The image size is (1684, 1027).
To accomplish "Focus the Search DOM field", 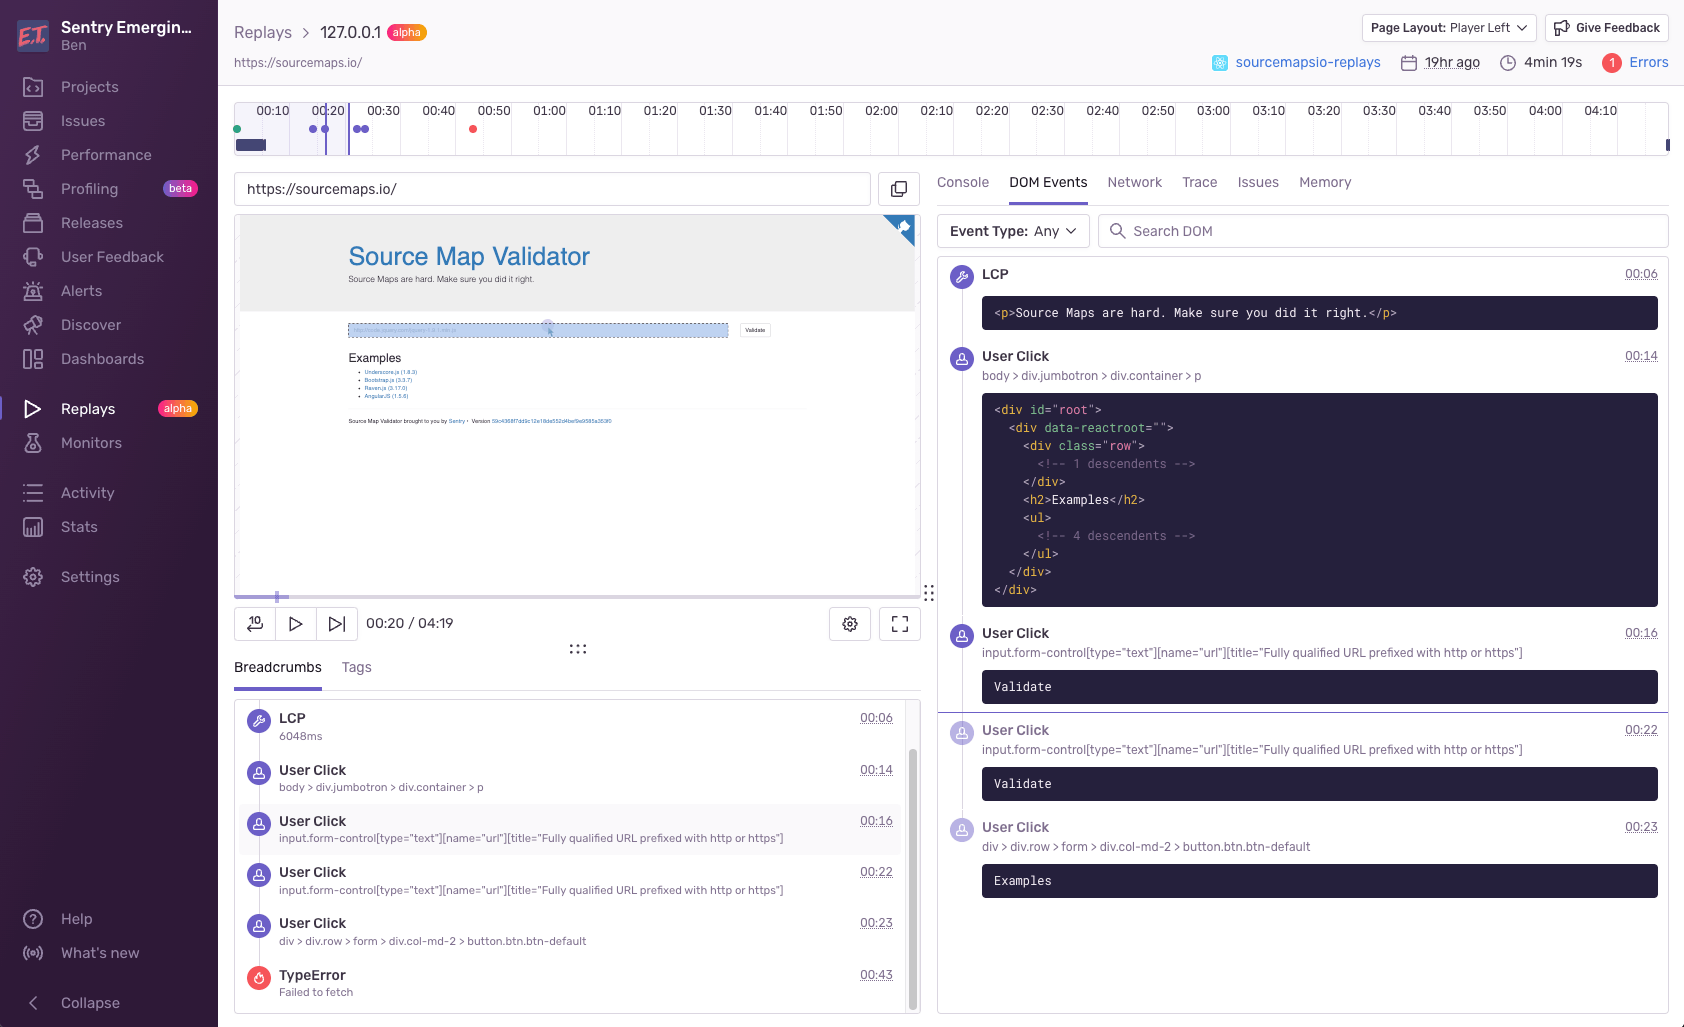I will click(1383, 231).
